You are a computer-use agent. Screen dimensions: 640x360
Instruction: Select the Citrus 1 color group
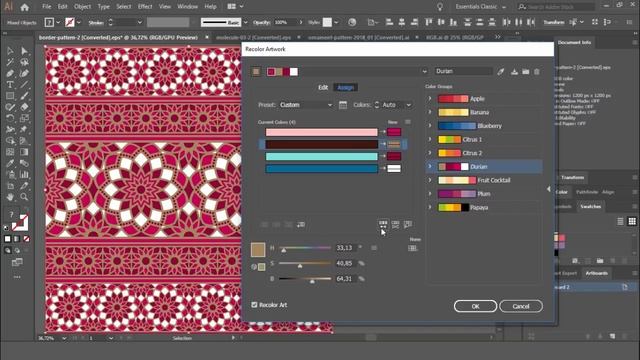[484, 140]
